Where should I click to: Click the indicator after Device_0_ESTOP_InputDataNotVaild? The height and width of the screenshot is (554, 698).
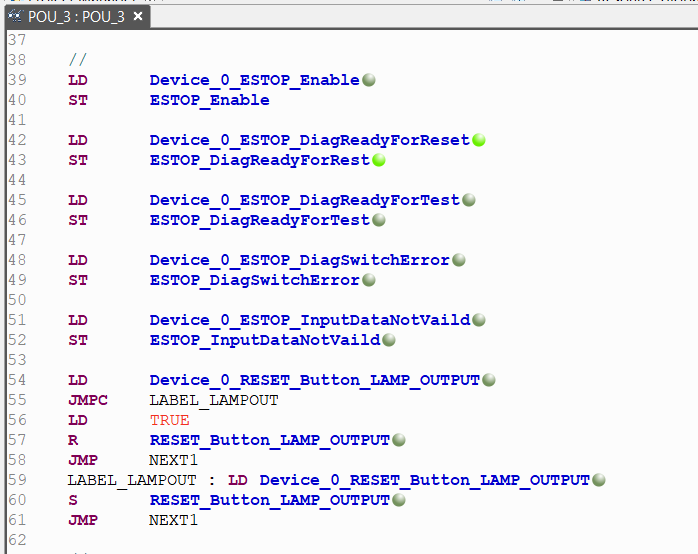click(x=479, y=320)
